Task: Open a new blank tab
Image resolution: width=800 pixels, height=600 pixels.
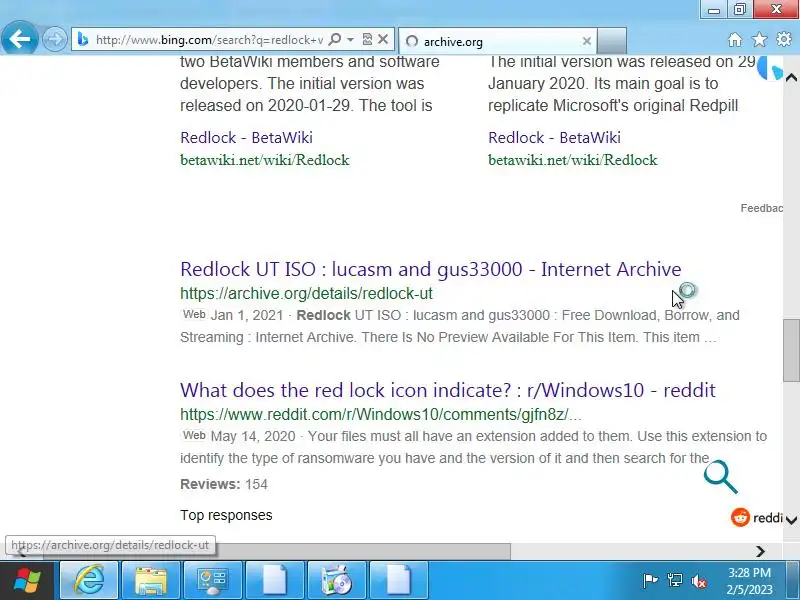Action: click(612, 41)
